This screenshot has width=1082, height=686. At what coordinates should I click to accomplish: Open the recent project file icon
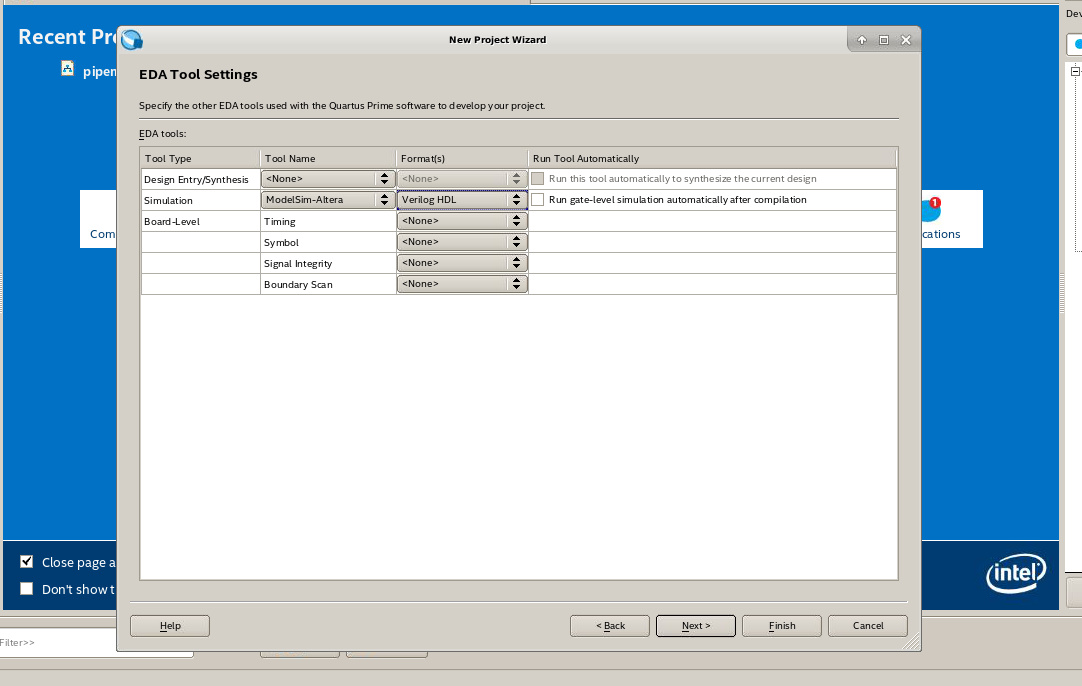click(x=67, y=69)
